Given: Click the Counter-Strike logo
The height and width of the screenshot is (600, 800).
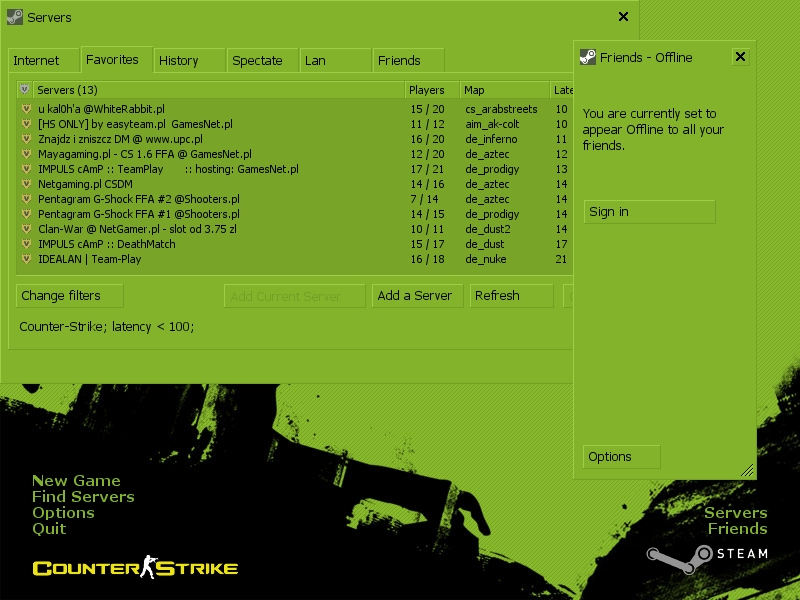Looking at the screenshot, I should click(x=135, y=567).
